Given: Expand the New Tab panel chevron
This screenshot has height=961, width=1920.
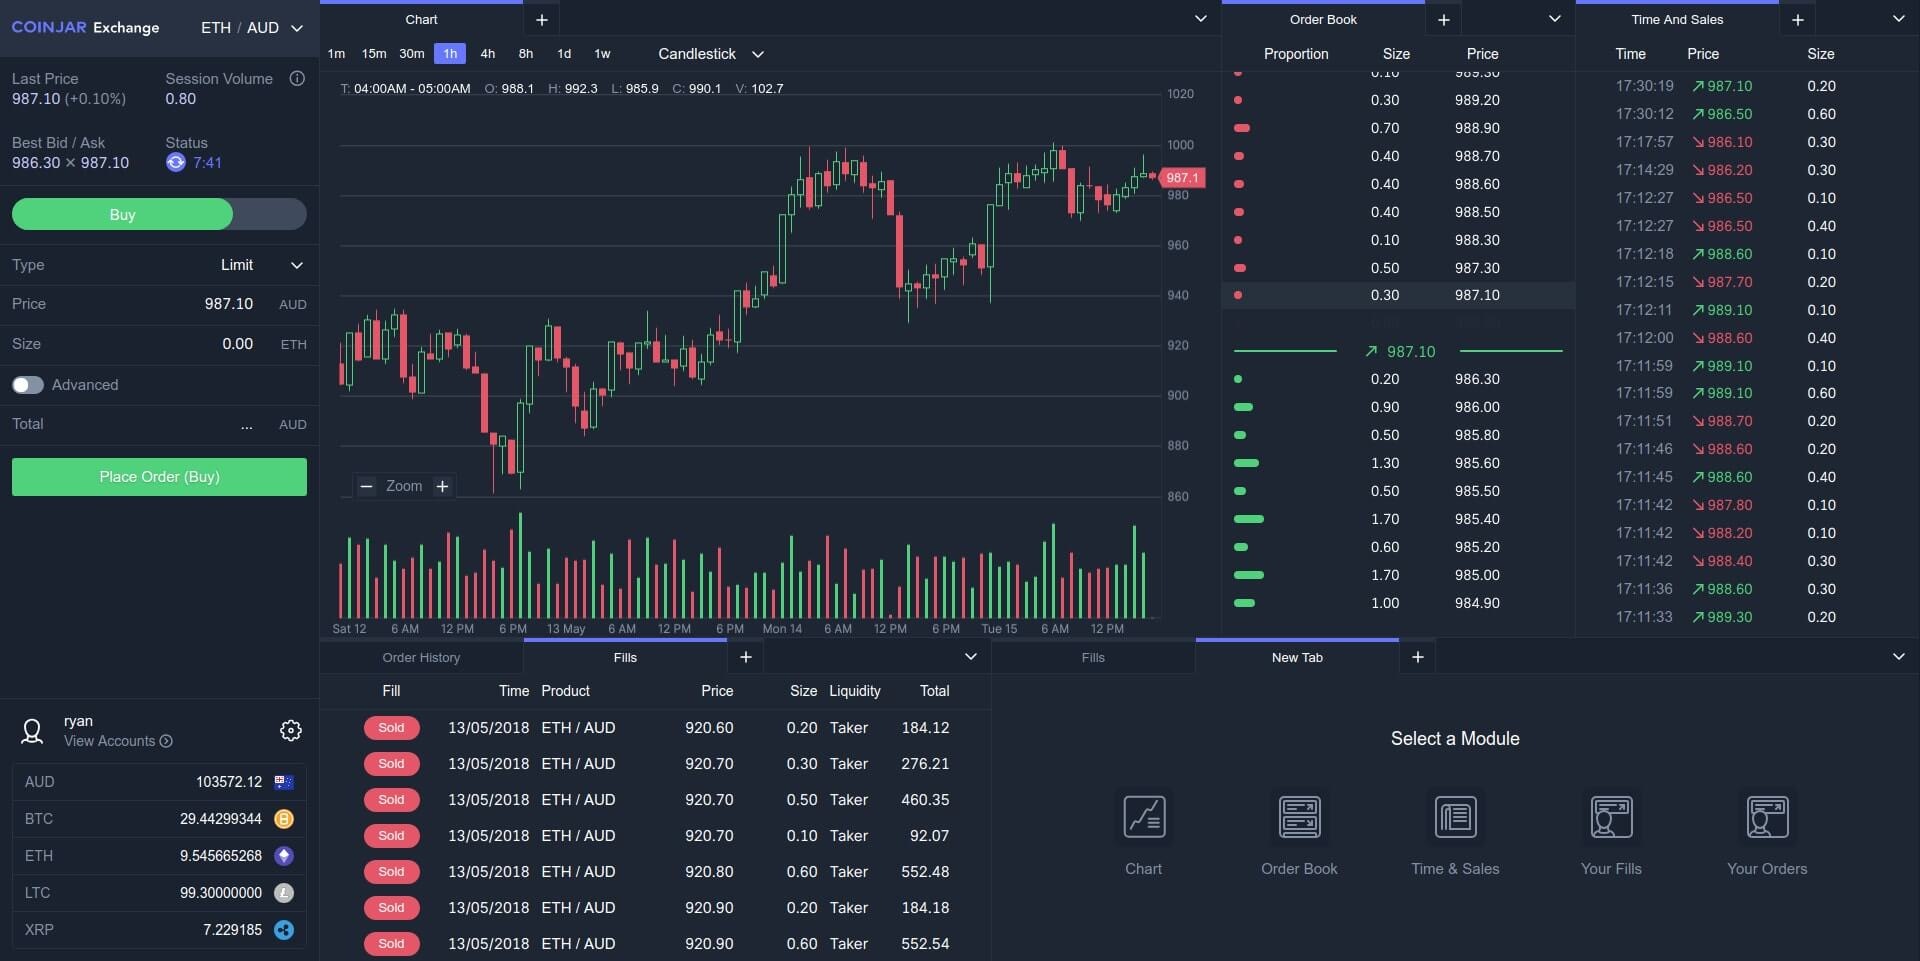Looking at the screenshot, I should click(x=1898, y=657).
